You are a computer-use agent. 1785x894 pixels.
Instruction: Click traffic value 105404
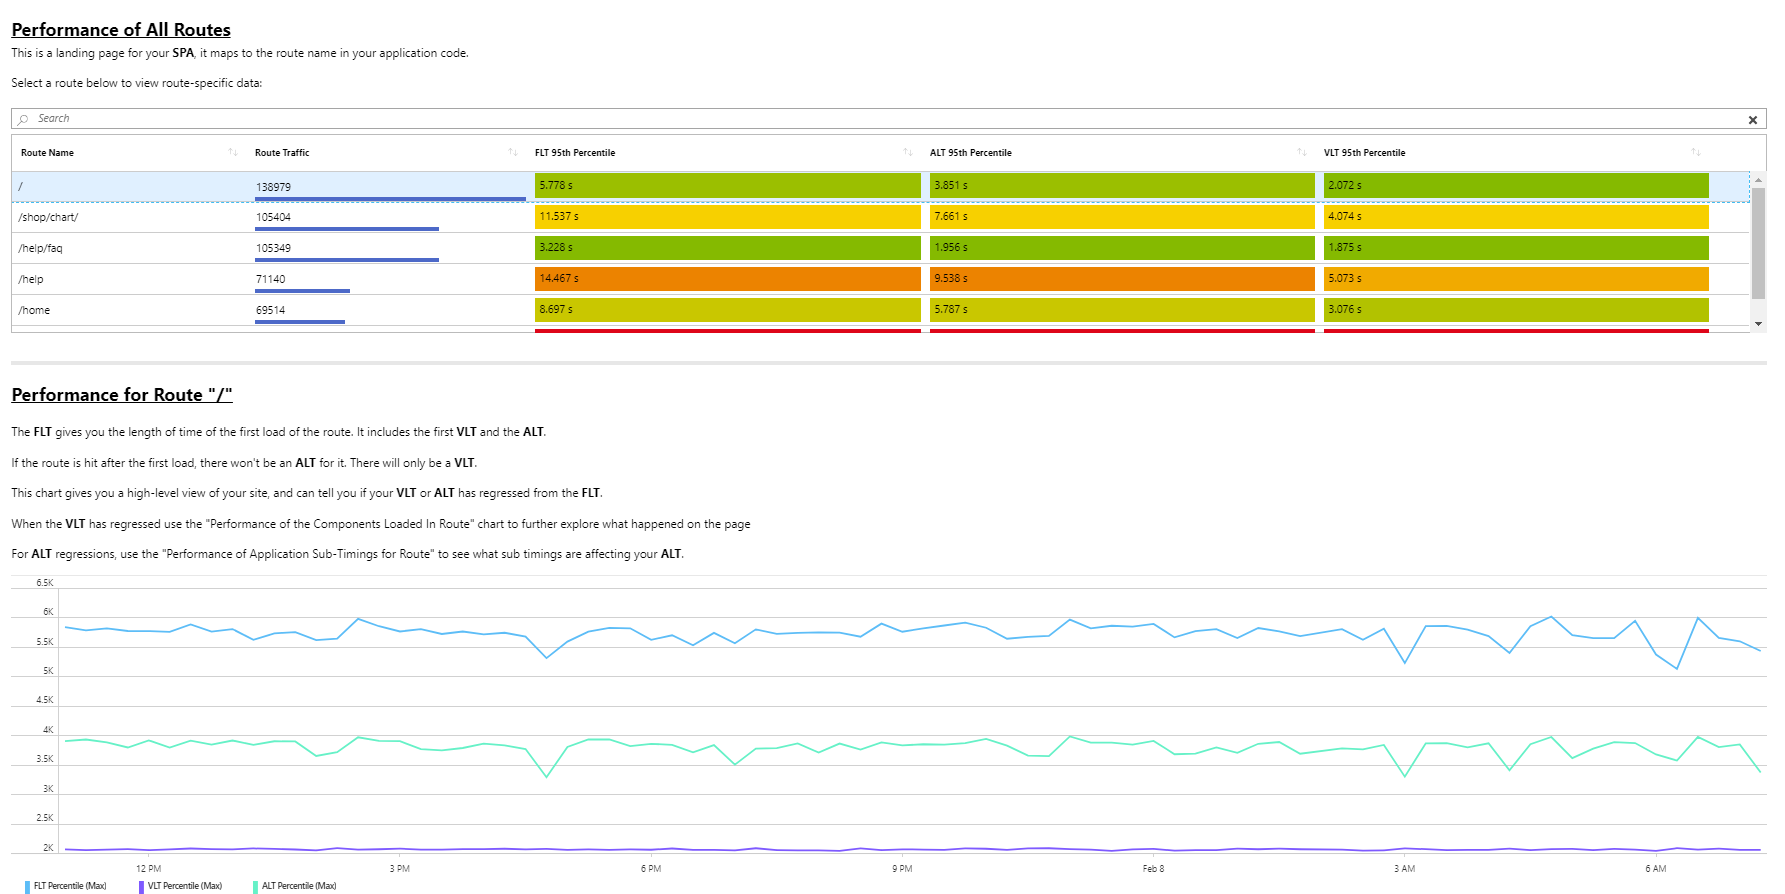pyautogui.click(x=273, y=217)
